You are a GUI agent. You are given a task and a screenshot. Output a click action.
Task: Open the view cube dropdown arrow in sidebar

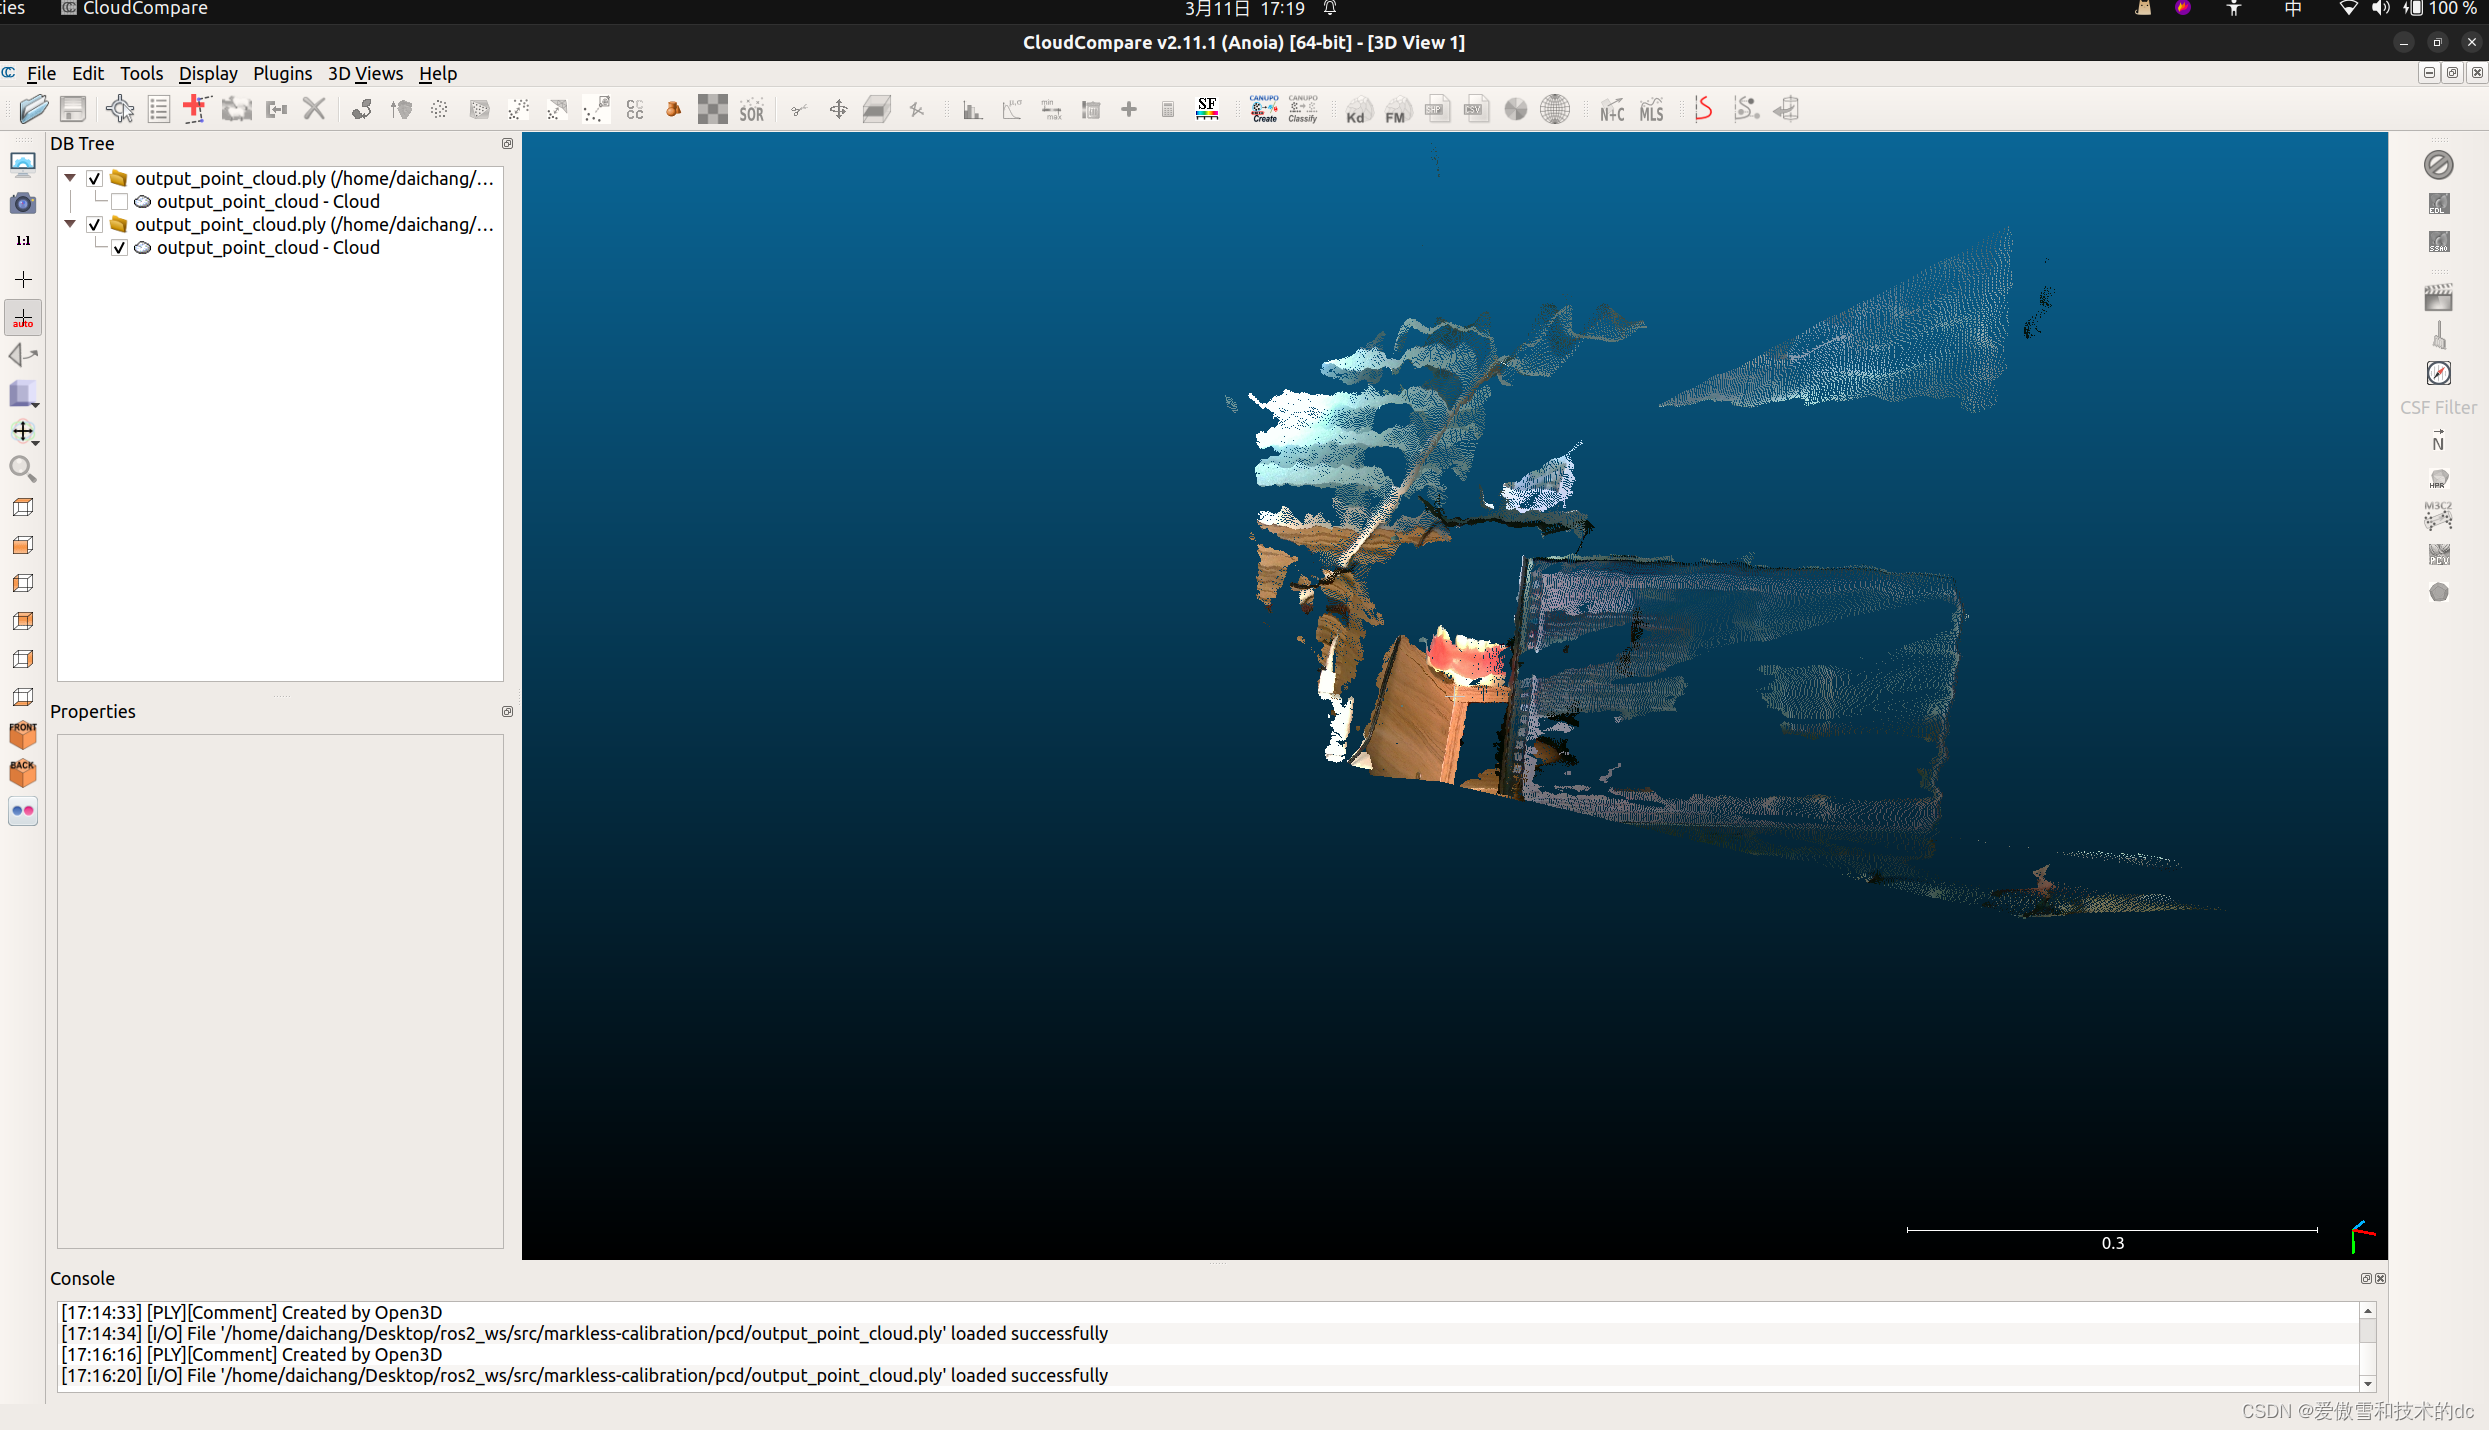point(36,404)
